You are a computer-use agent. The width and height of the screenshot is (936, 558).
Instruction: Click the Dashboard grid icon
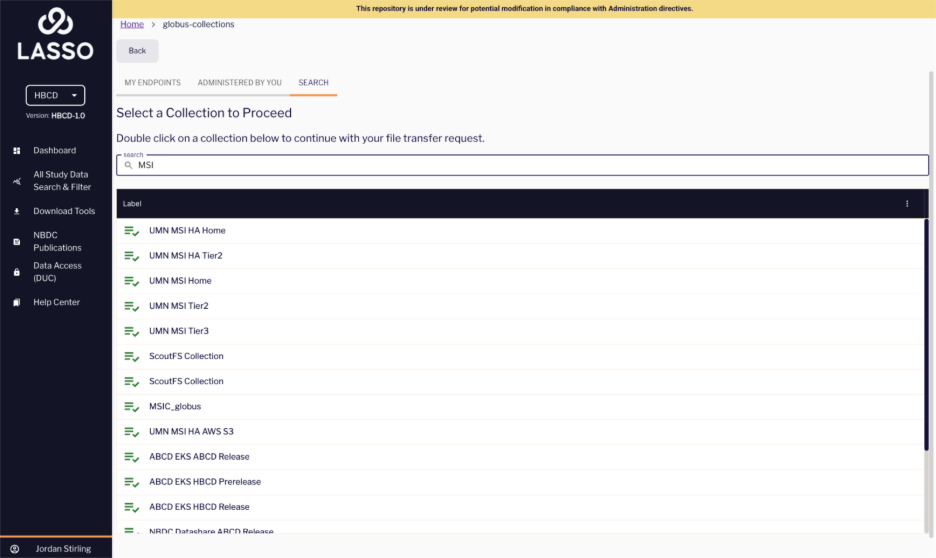pyautogui.click(x=17, y=151)
